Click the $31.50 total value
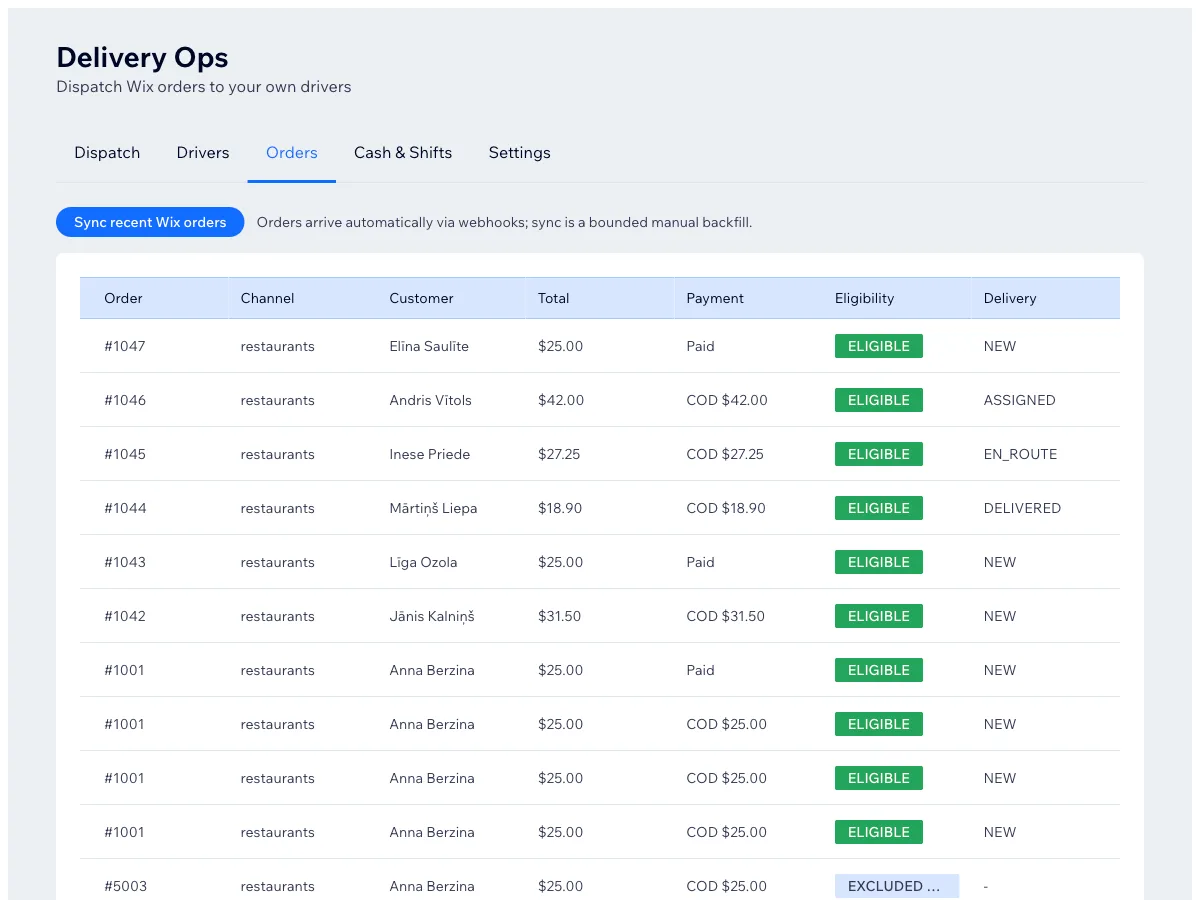The image size is (1200, 900). coord(559,616)
